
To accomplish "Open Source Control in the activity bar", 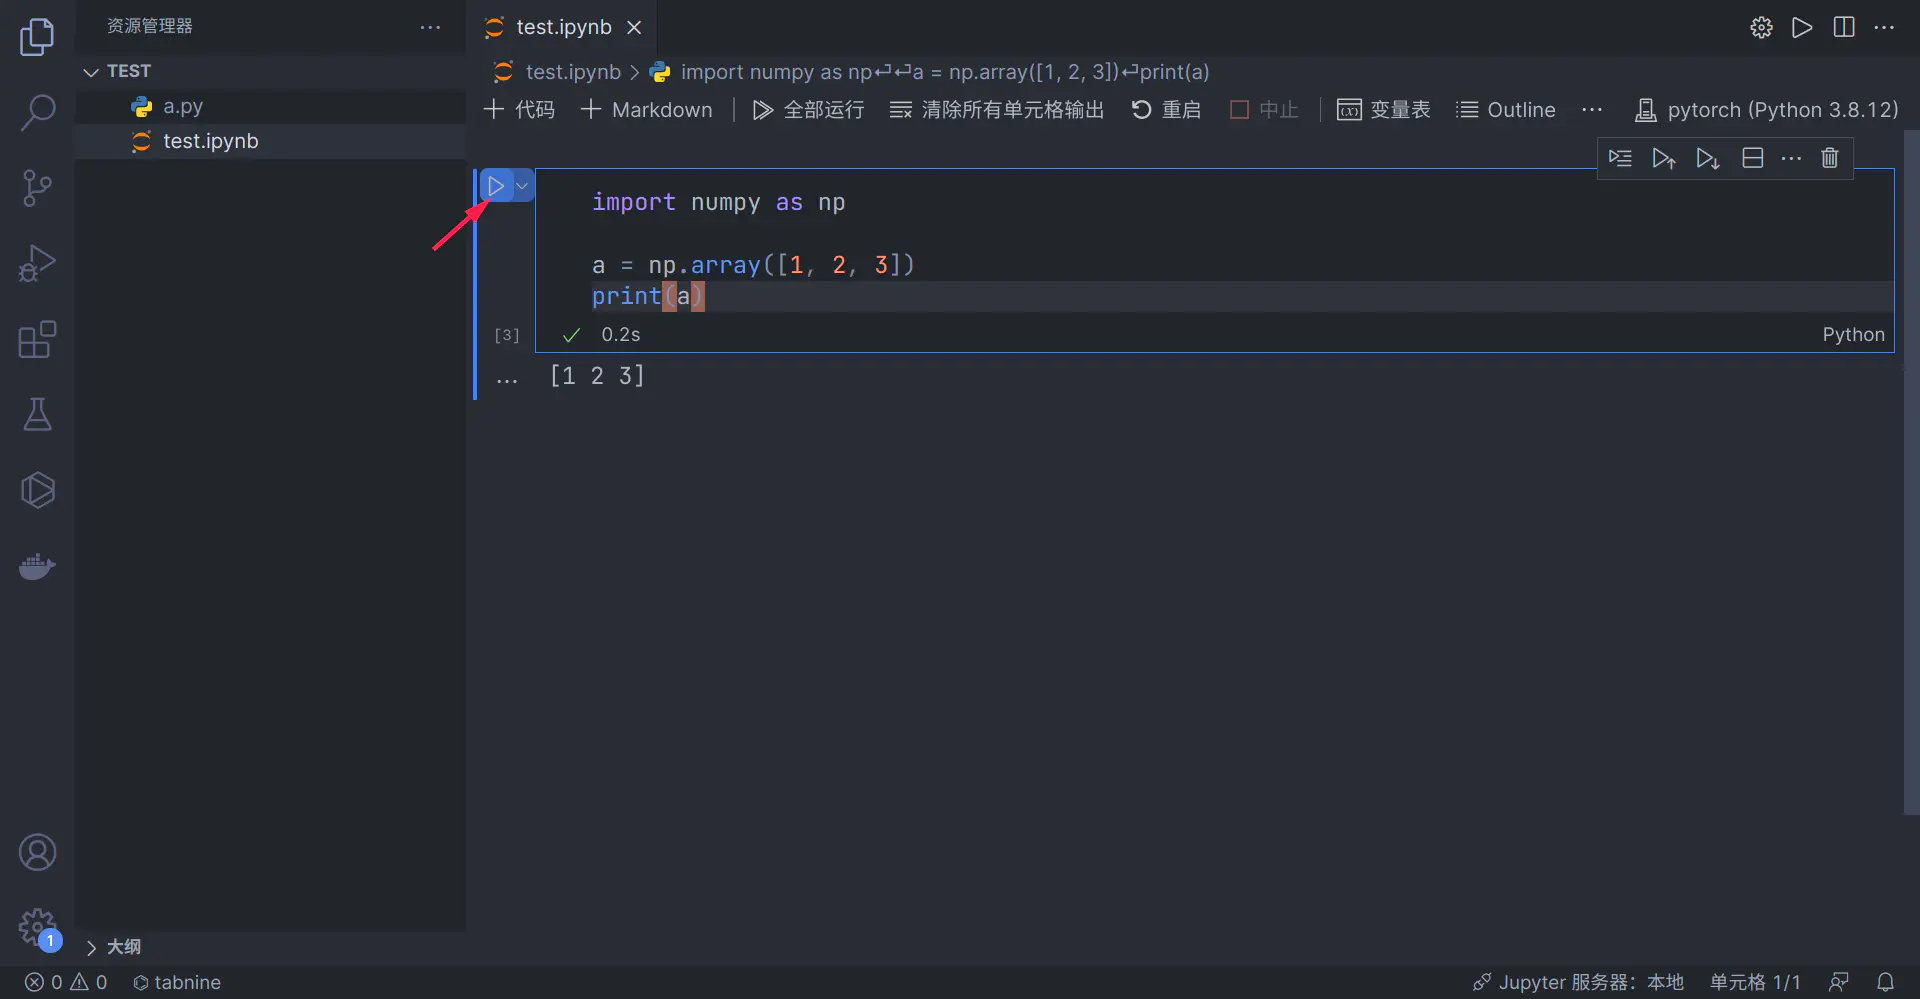I will pyautogui.click(x=37, y=188).
